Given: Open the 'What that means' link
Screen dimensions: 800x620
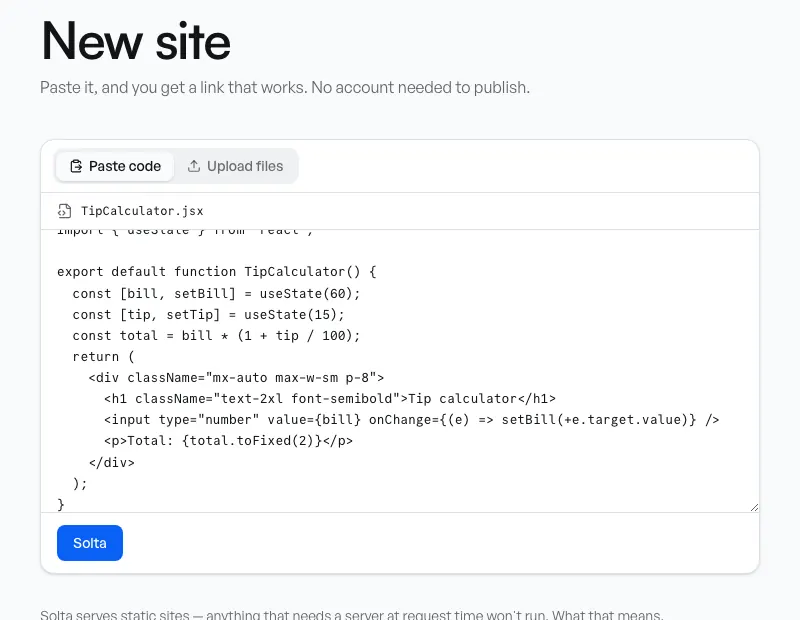Looking at the screenshot, I should [x=608, y=615].
